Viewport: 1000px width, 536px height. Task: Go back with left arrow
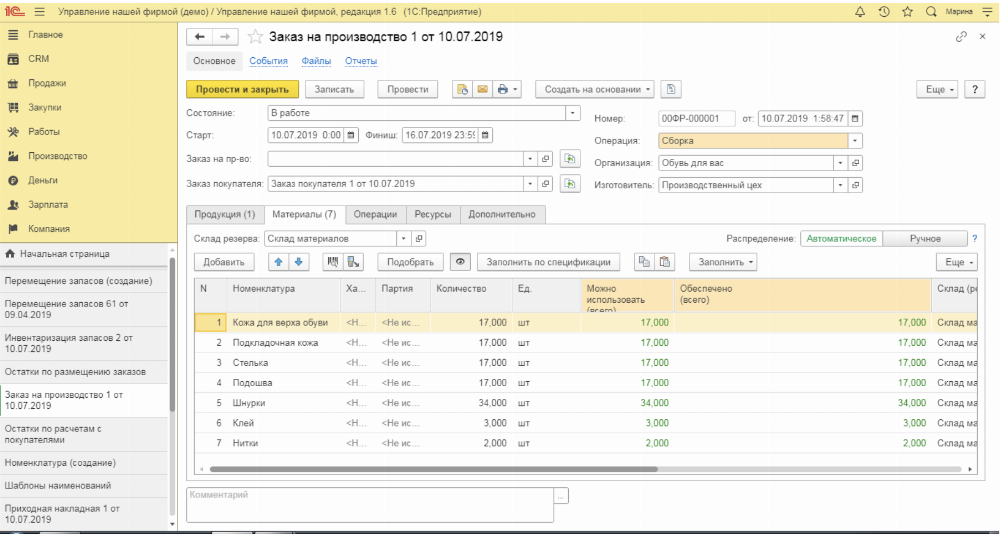pyautogui.click(x=199, y=37)
